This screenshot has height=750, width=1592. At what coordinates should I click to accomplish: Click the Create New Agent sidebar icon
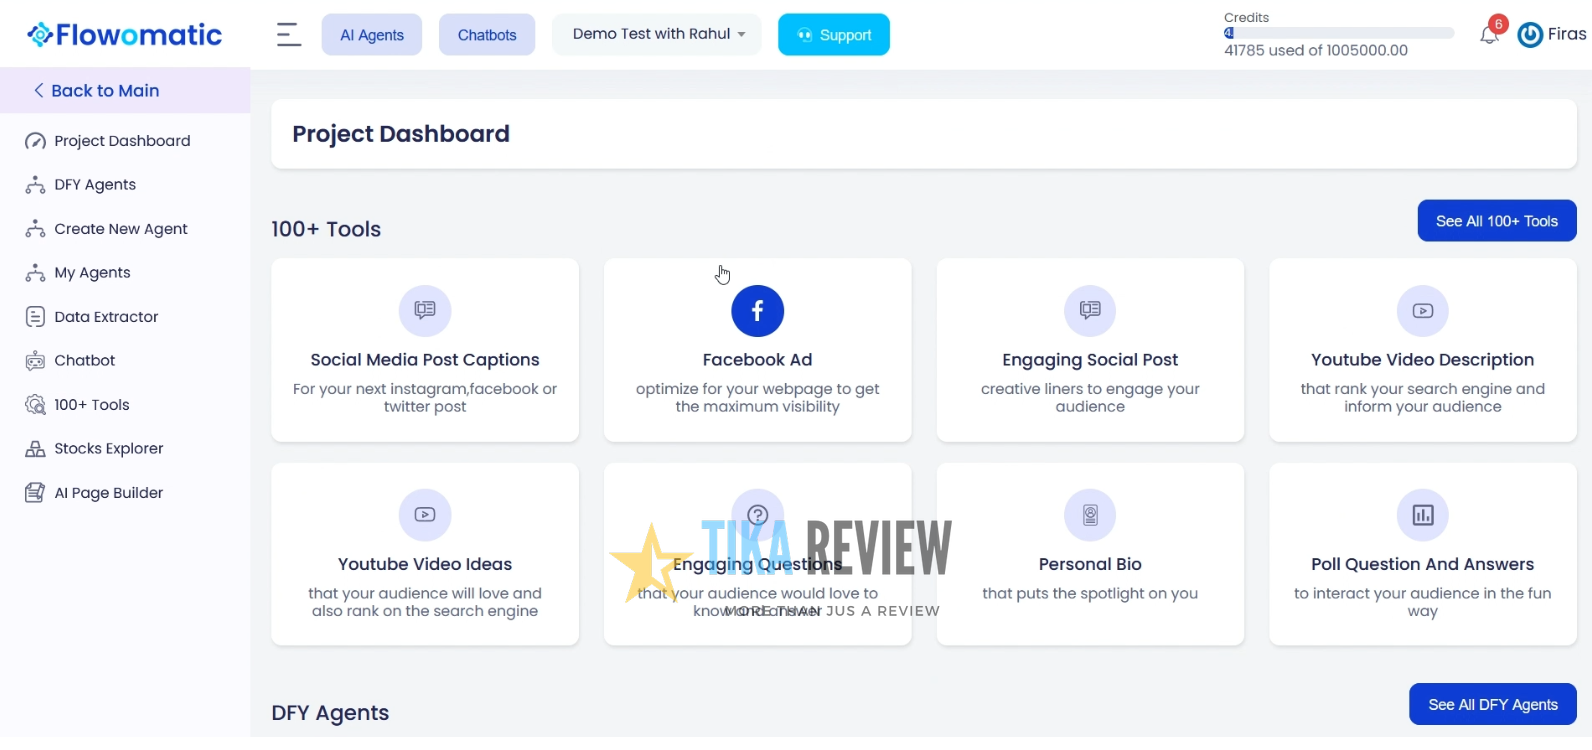coord(35,229)
